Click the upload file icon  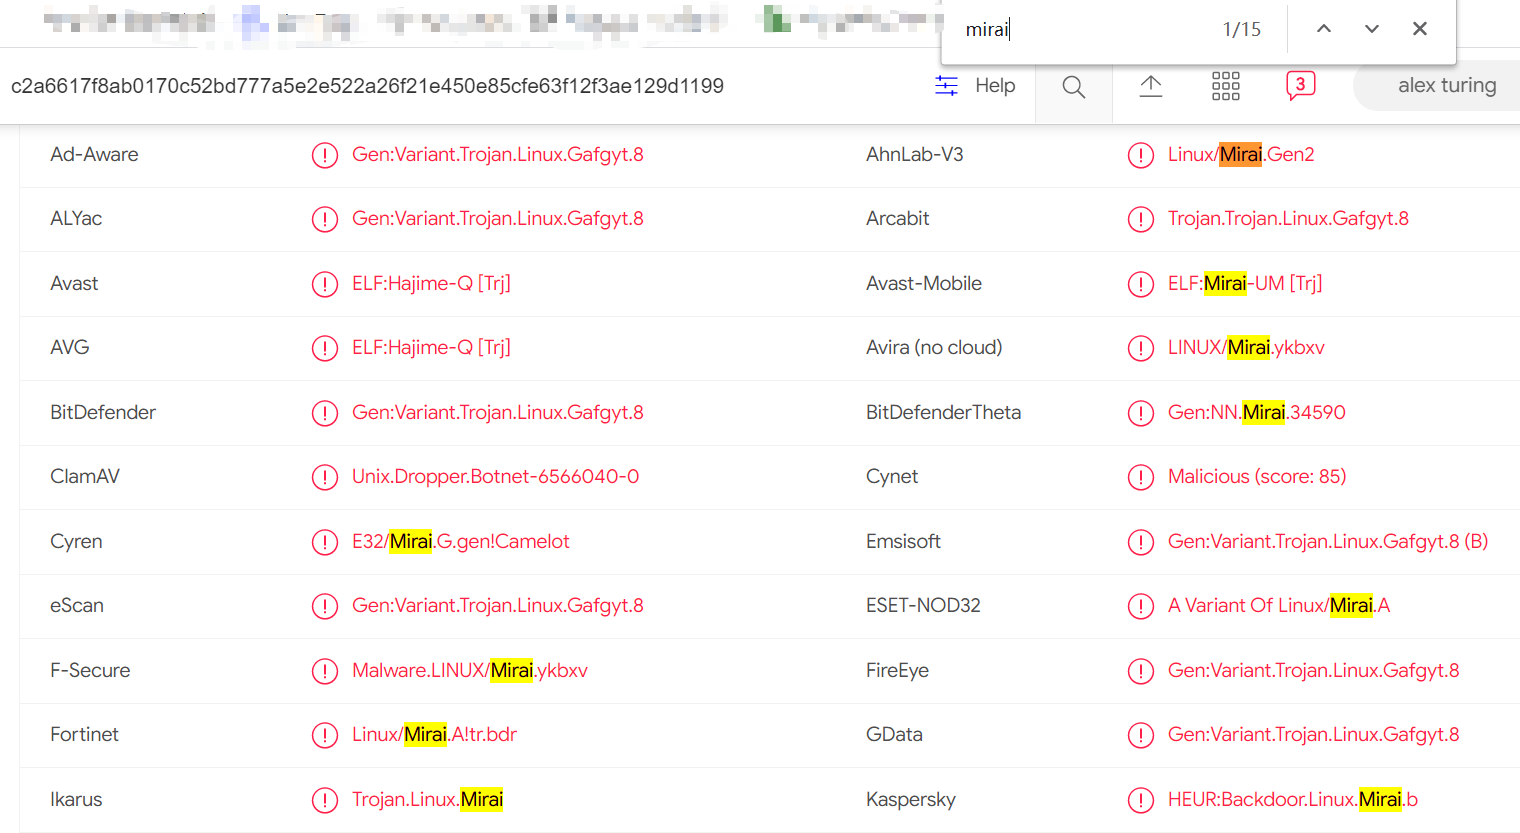coord(1151,86)
